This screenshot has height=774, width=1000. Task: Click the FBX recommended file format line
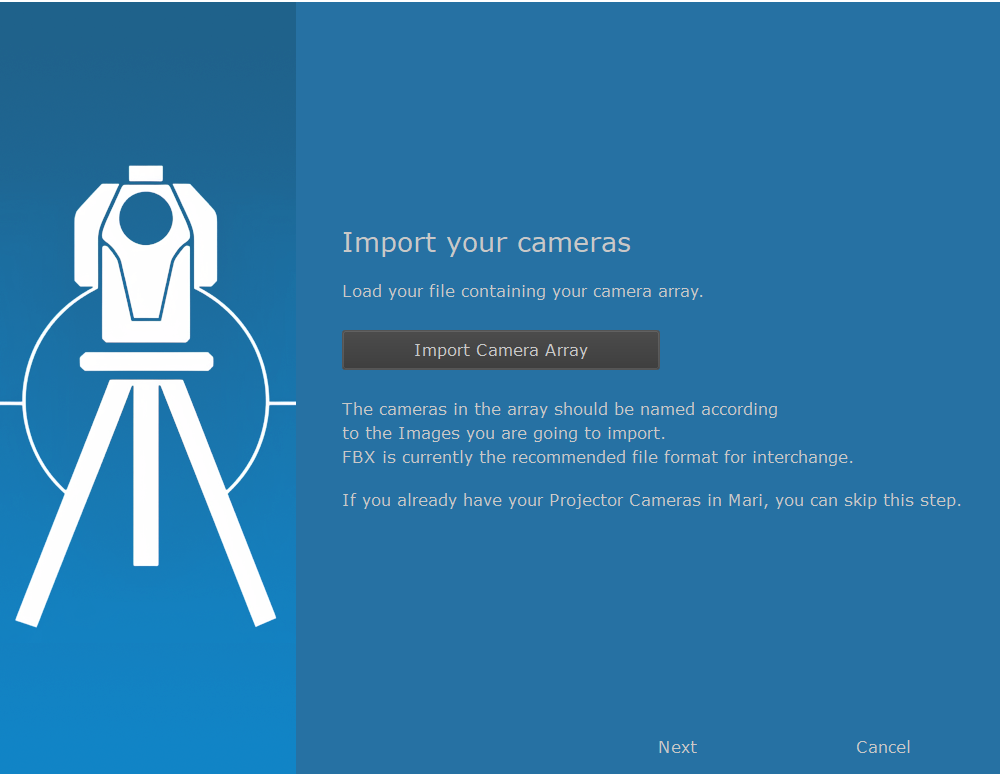coord(597,458)
